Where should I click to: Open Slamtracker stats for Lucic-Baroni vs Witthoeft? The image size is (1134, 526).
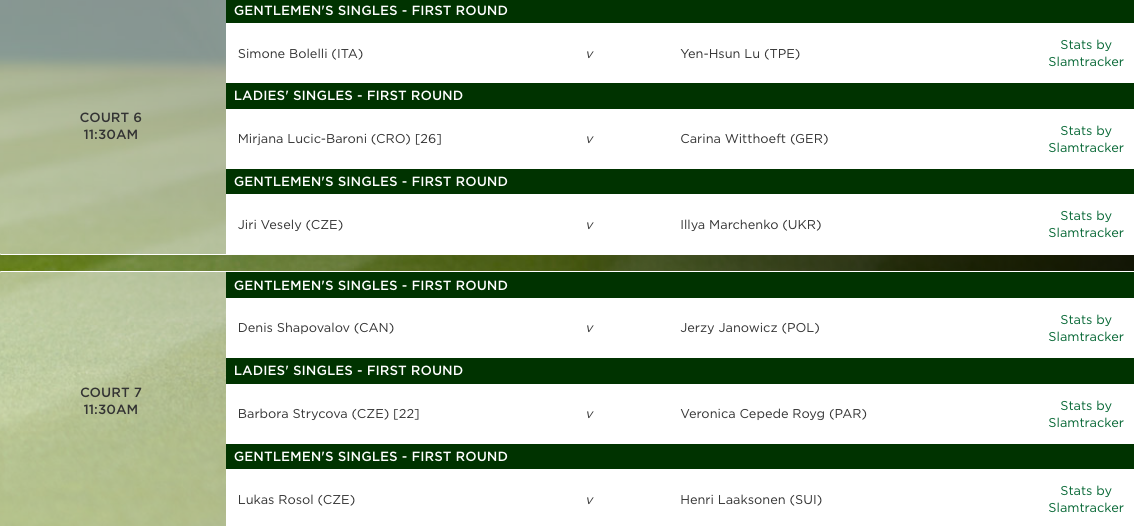[1085, 139]
